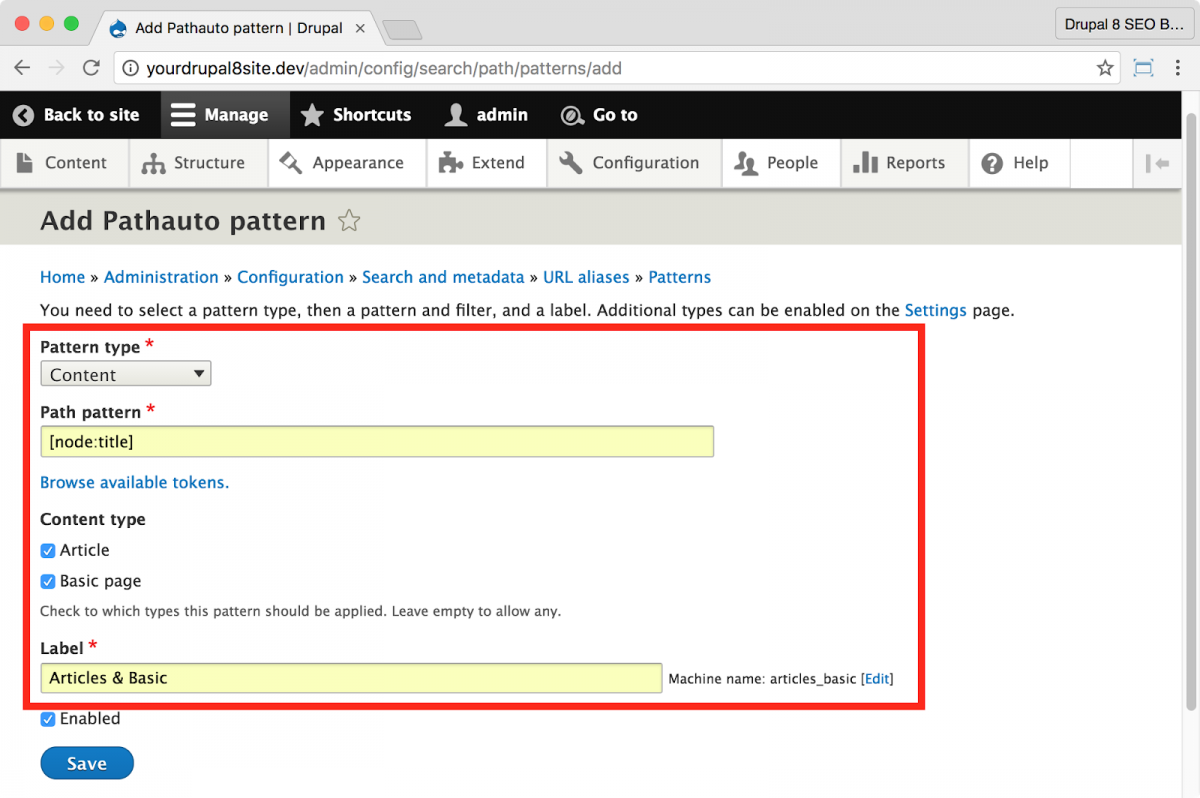Open Reports via the bar-chart icon
1200x798 pixels.
coord(865,162)
